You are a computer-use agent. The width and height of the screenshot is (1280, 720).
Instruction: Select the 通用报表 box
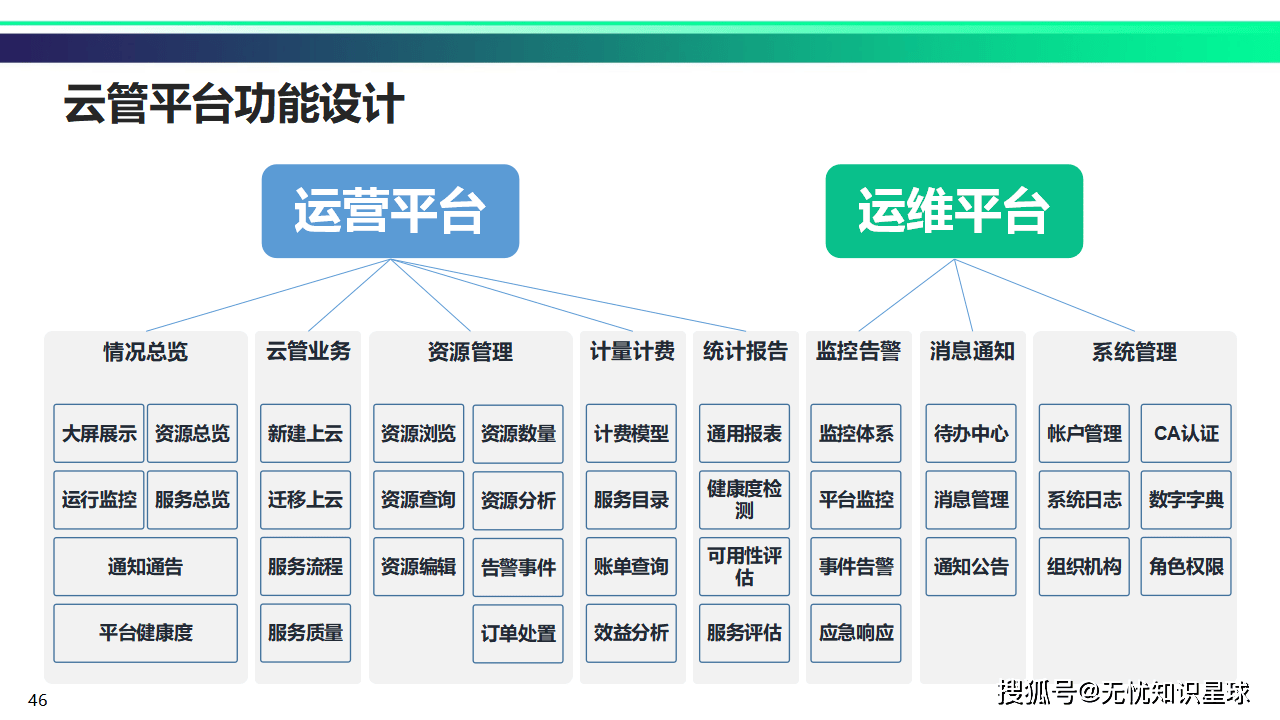click(x=744, y=433)
